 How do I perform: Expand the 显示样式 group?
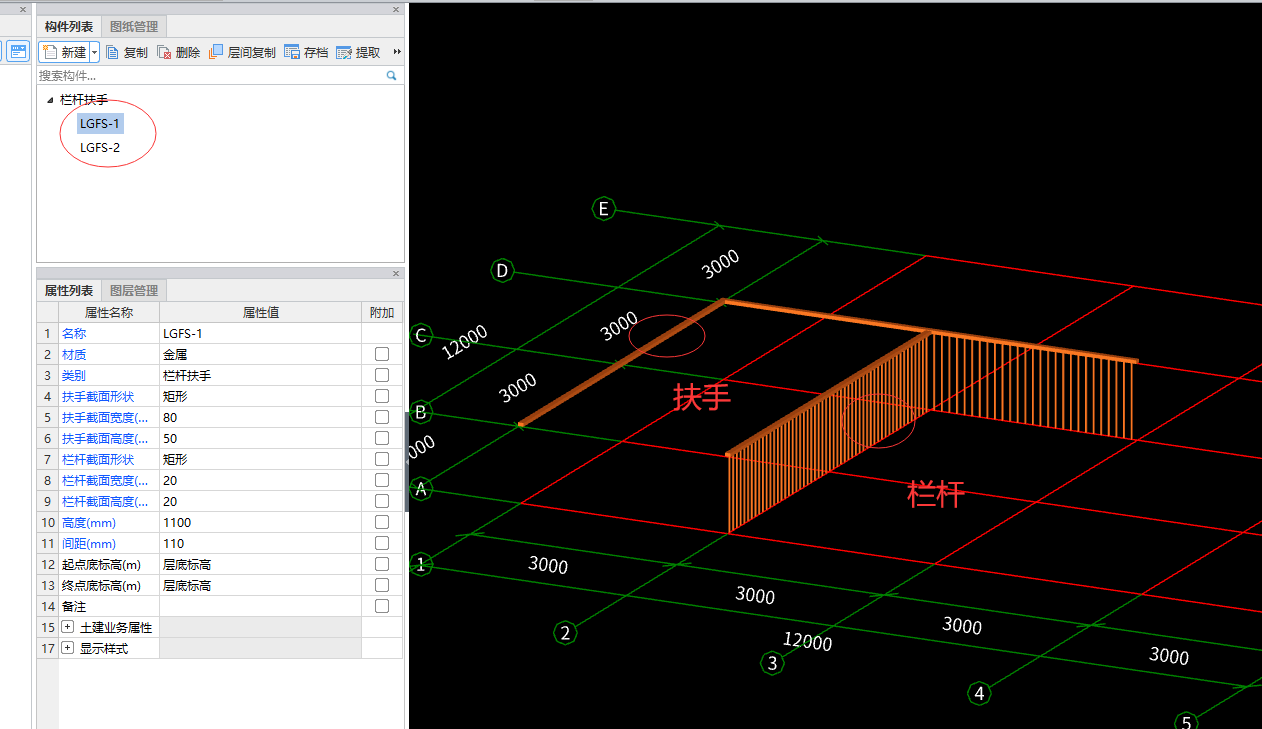click(68, 648)
